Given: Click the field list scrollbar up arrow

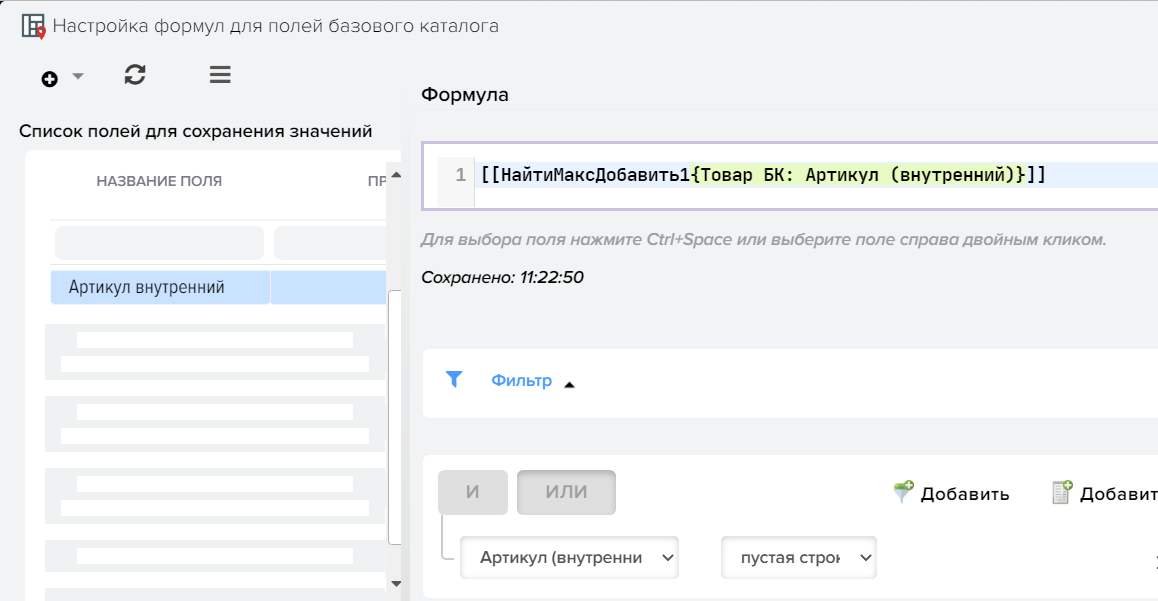Looking at the screenshot, I should pos(395,175).
